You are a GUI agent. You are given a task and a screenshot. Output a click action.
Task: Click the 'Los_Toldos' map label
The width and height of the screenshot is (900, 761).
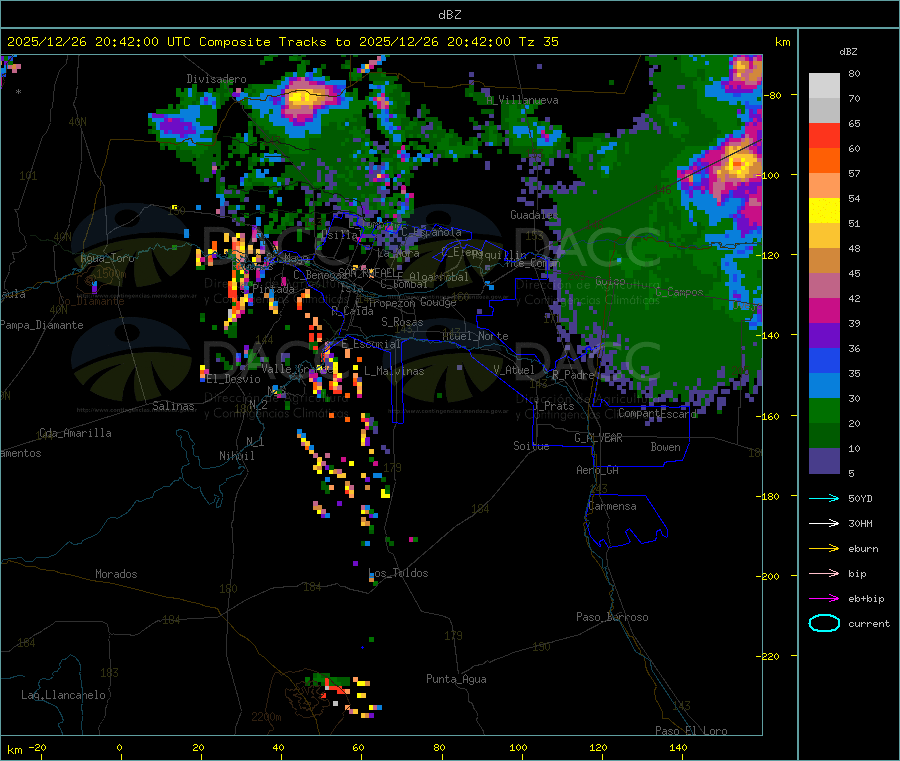click(398, 573)
